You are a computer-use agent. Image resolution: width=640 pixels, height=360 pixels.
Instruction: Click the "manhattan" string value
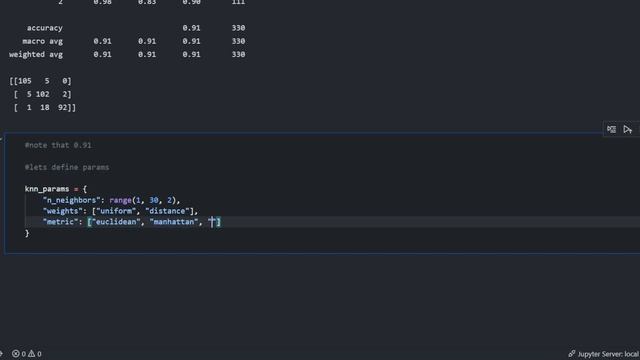(174, 222)
